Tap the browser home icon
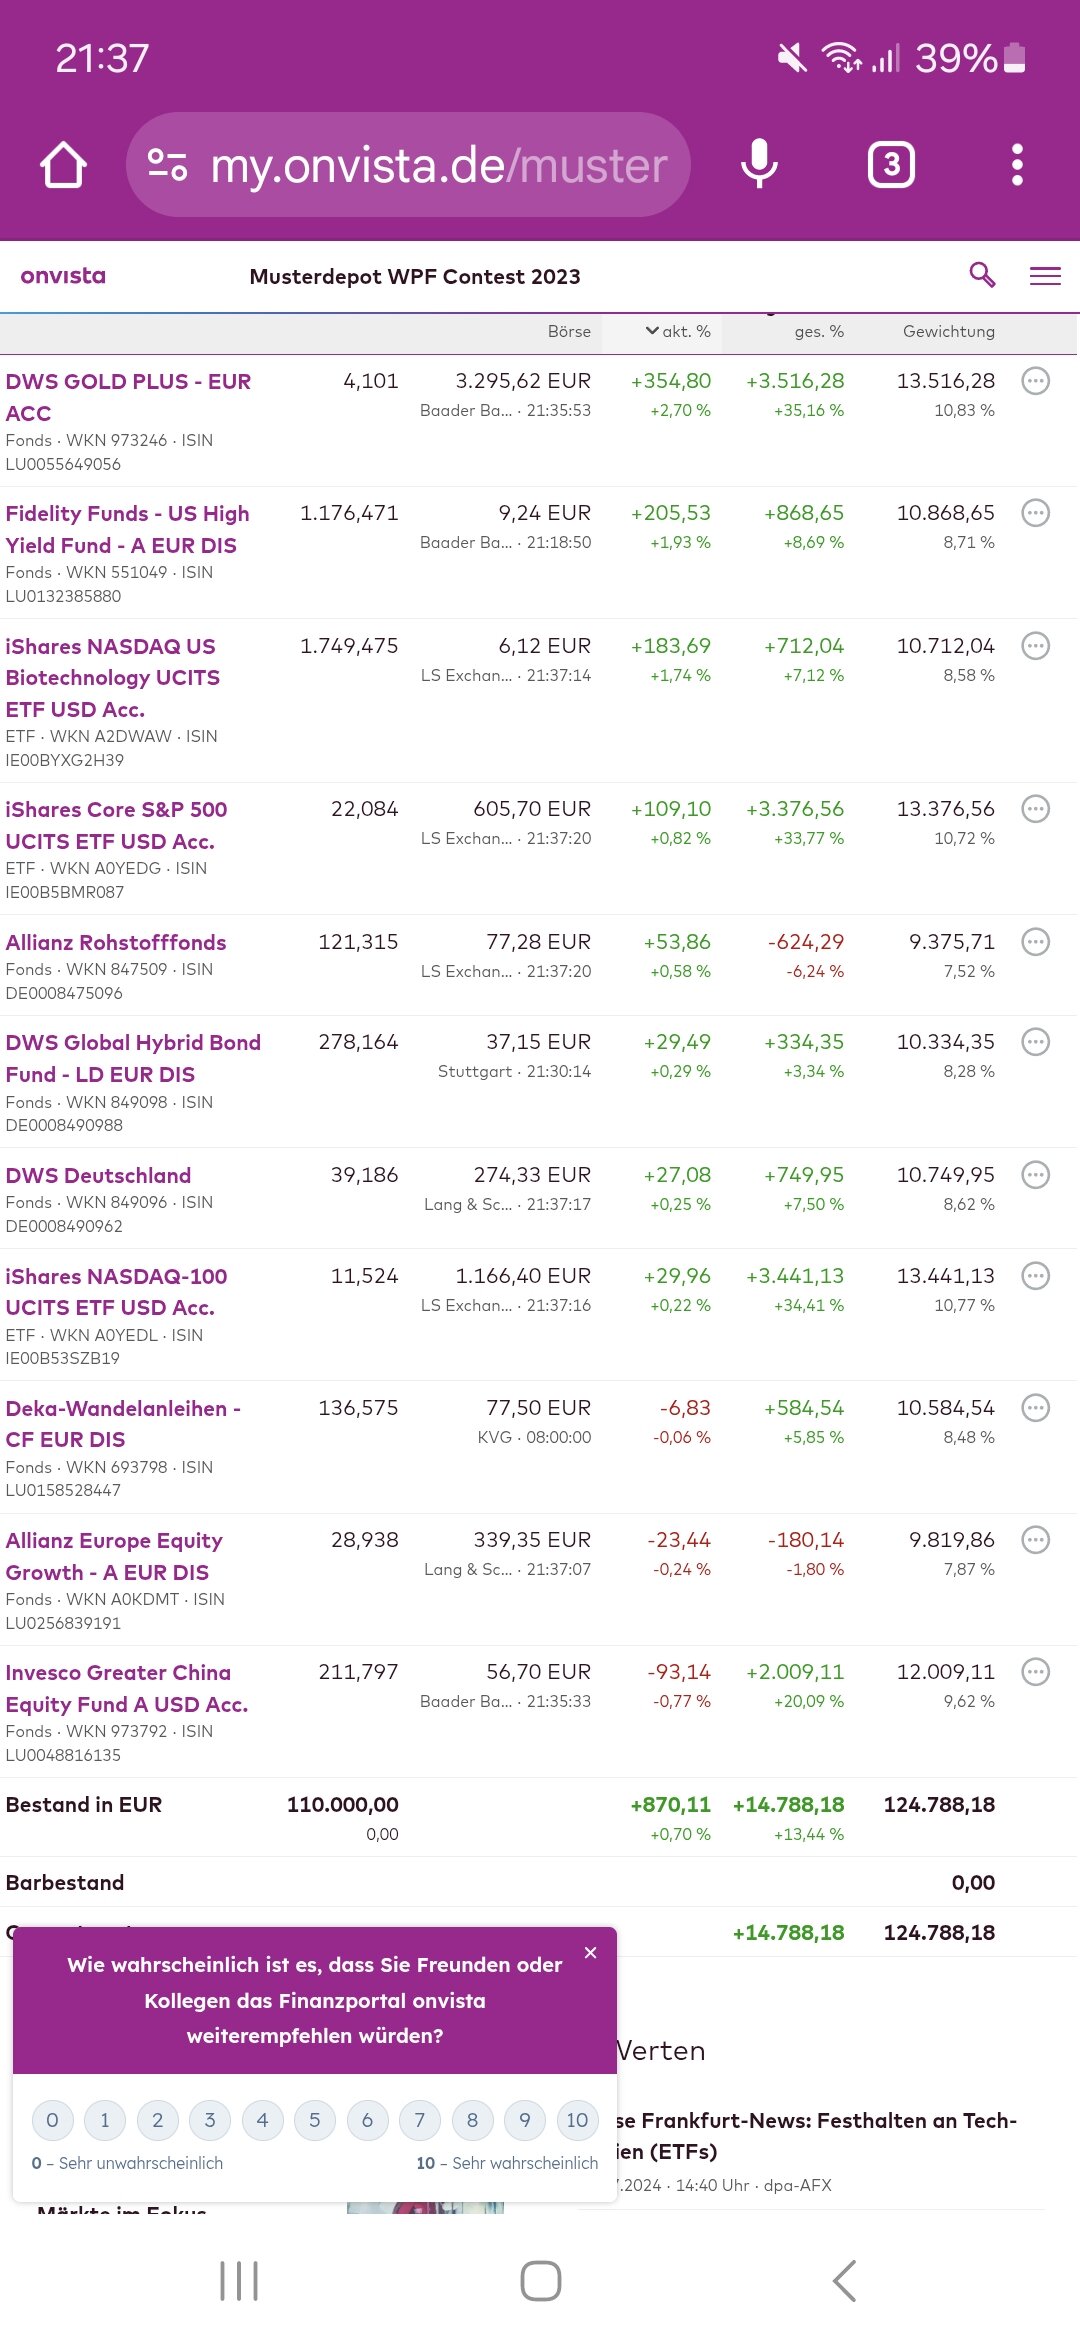Viewport: 1080px width, 2340px height. (63, 165)
